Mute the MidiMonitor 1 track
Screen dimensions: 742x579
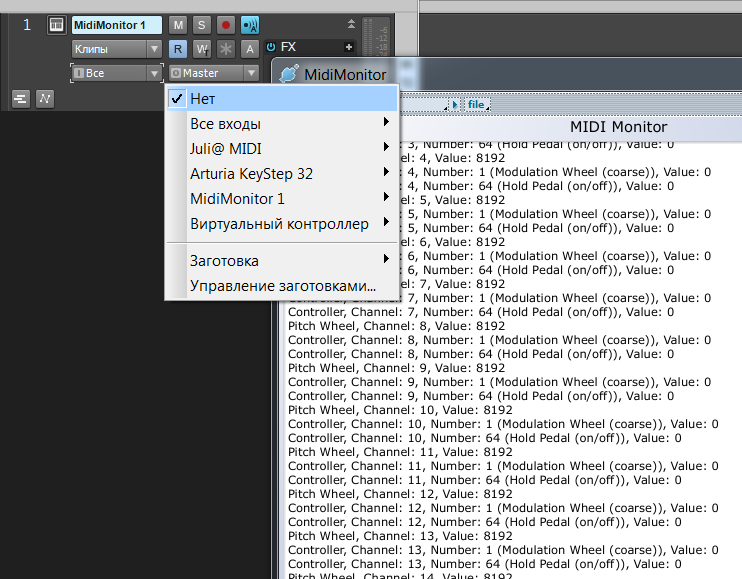pyautogui.click(x=178, y=25)
